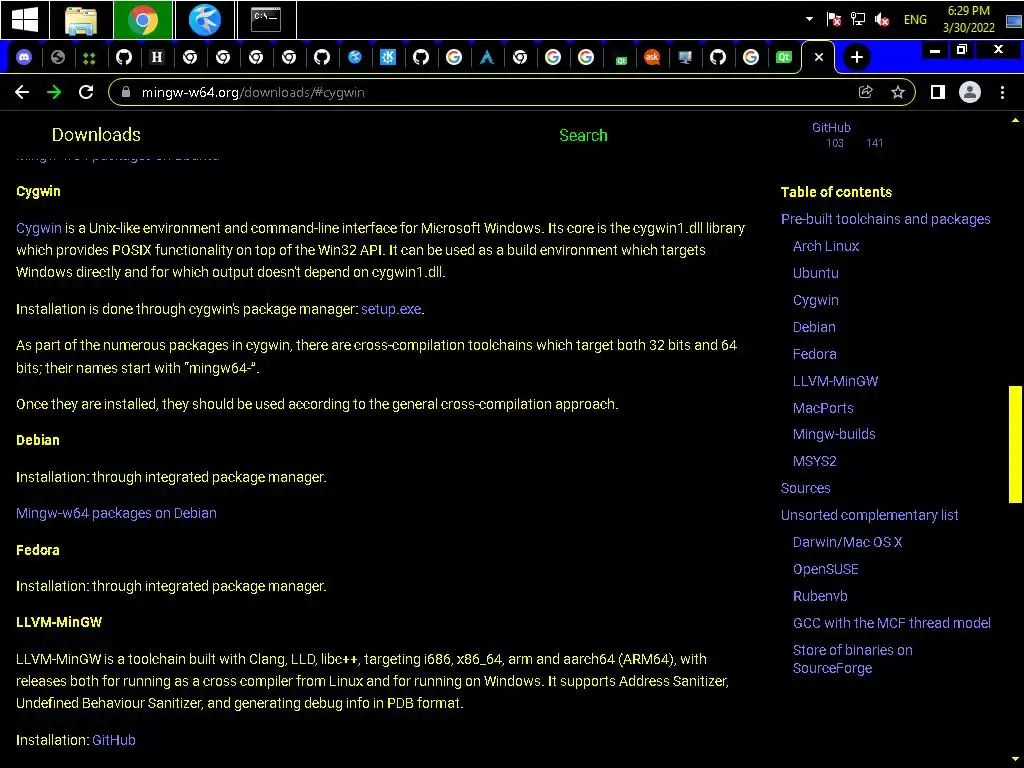
Task: Share this page icon in address bar
Action: click(866, 92)
